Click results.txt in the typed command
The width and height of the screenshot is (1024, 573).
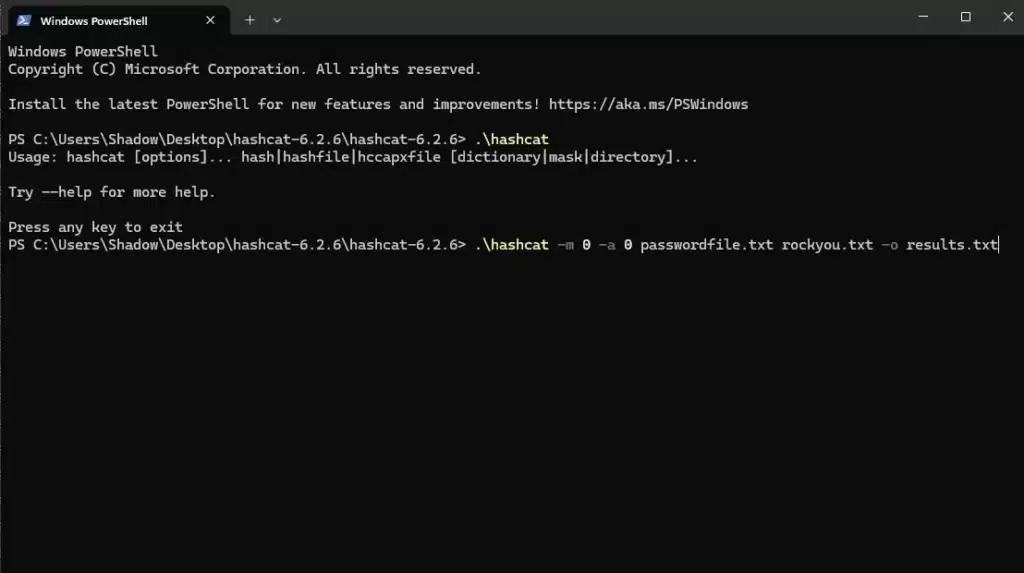click(952, 245)
